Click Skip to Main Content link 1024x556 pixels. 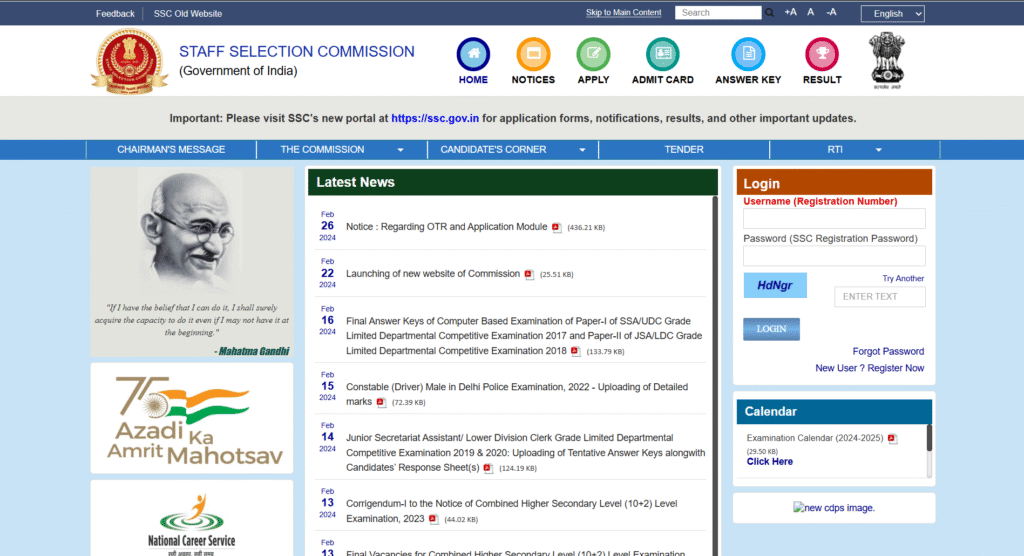623,12
